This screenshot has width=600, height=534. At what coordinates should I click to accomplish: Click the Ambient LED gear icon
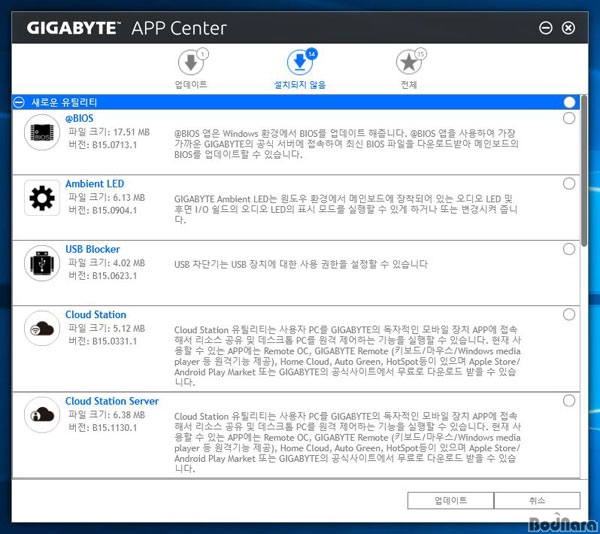[42, 198]
